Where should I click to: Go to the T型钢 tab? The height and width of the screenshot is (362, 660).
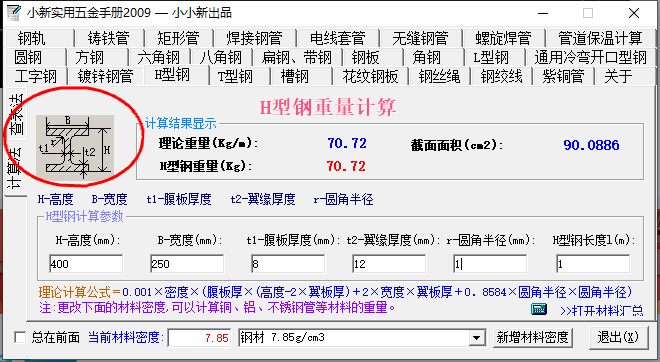point(236,76)
